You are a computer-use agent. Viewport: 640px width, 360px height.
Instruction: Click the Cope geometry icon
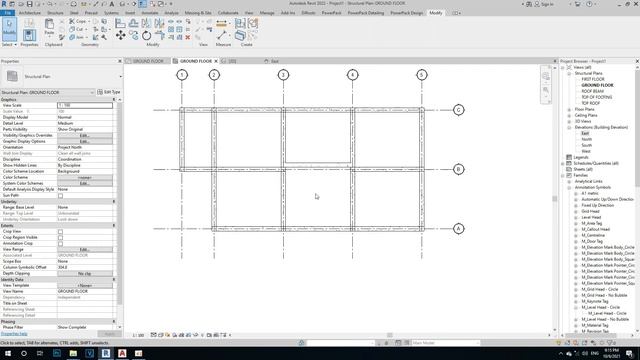pyautogui.click(x=72, y=21)
